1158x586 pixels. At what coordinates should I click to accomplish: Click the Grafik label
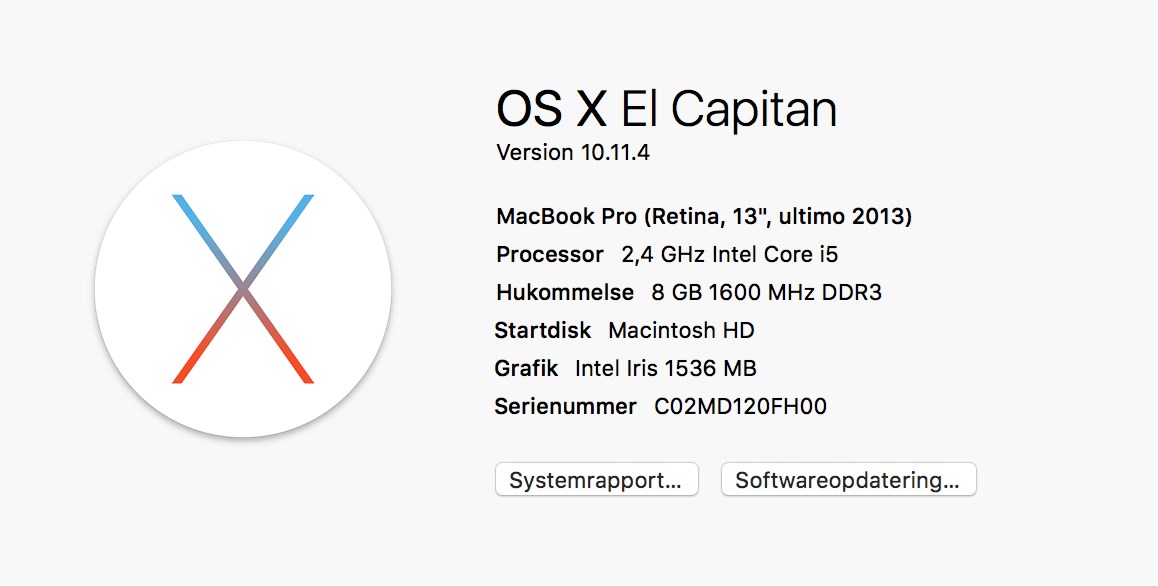tap(526, 368)
